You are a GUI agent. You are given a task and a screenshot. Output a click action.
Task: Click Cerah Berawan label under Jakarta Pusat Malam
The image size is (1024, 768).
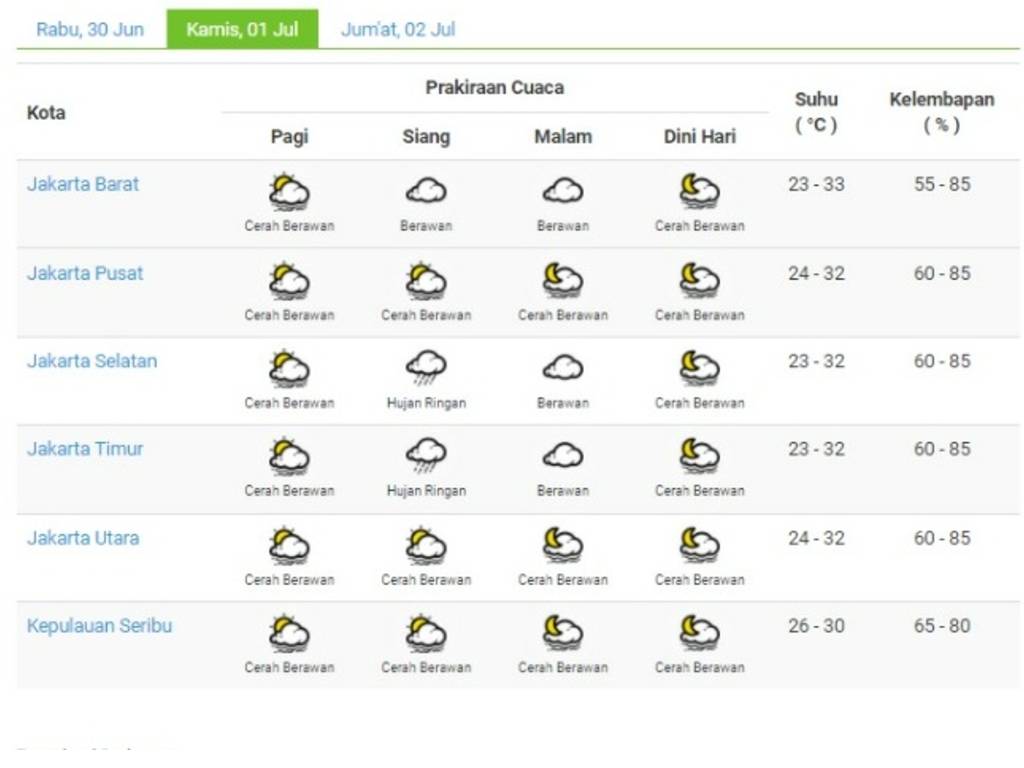point(563,315)
